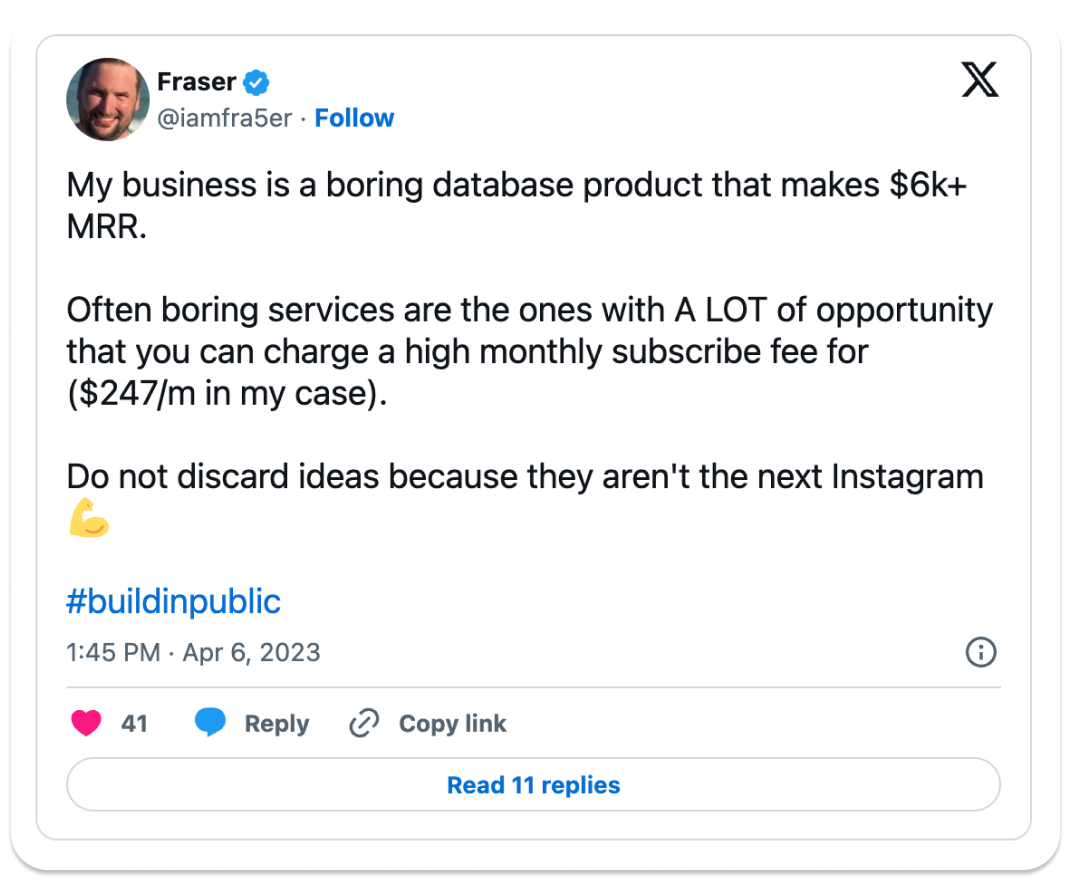Click the sentence about the next Instagram
The width and height of the screenshot is (1074, 887).
coord(525,476)
